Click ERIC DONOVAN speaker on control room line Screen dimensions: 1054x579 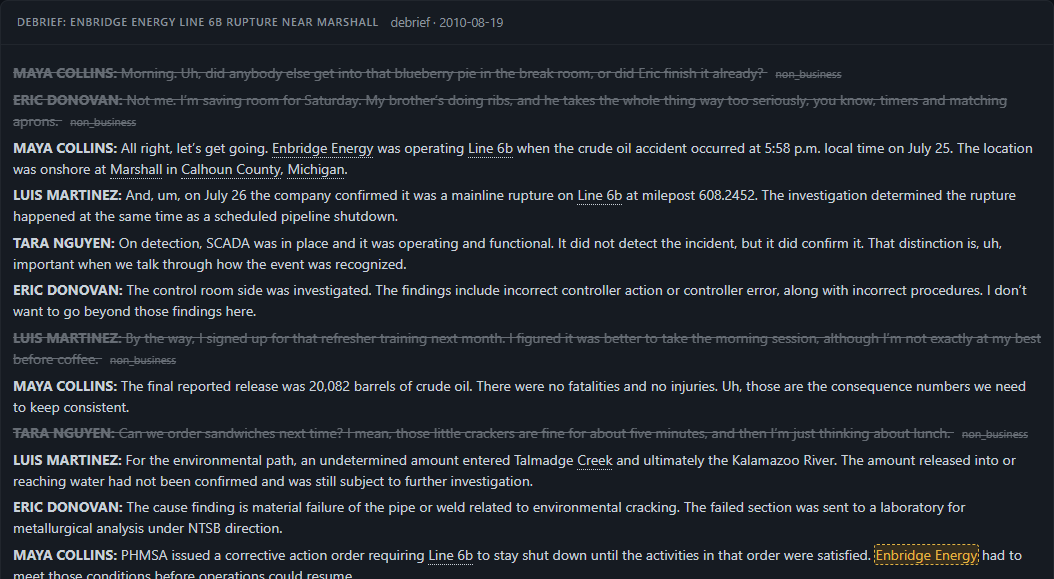tap(68, 291)
